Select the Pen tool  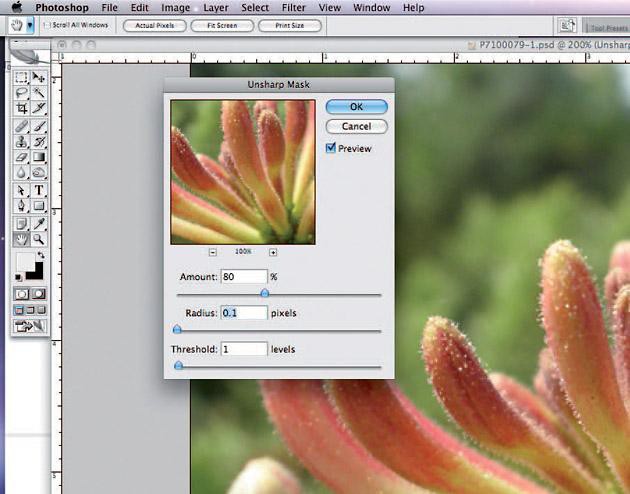[21, 206]
